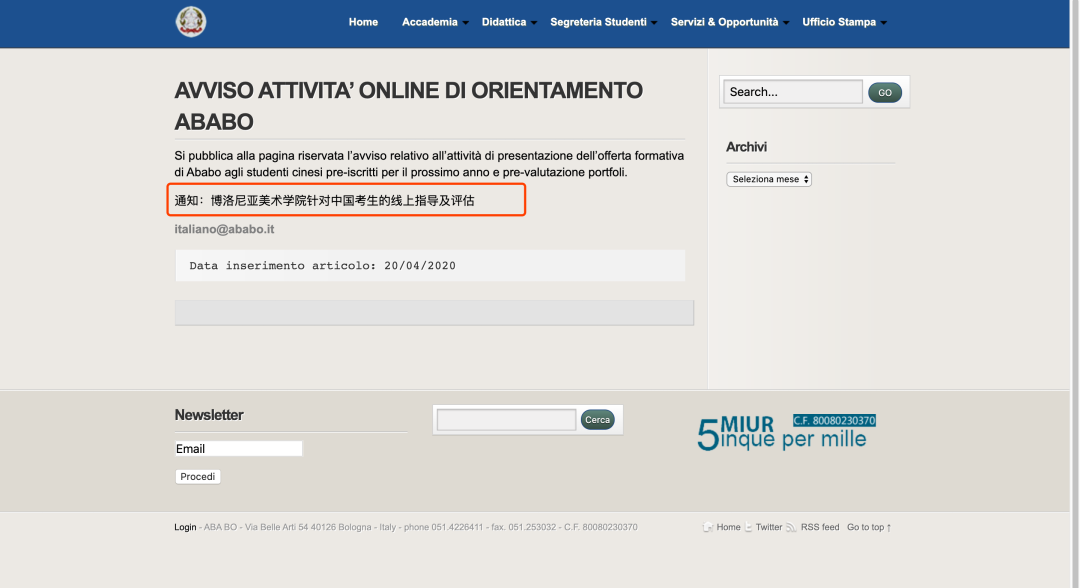Viewport: 1080px width, 588px height.
Task: Click the footer Home icon
Action: coord(707,527)
